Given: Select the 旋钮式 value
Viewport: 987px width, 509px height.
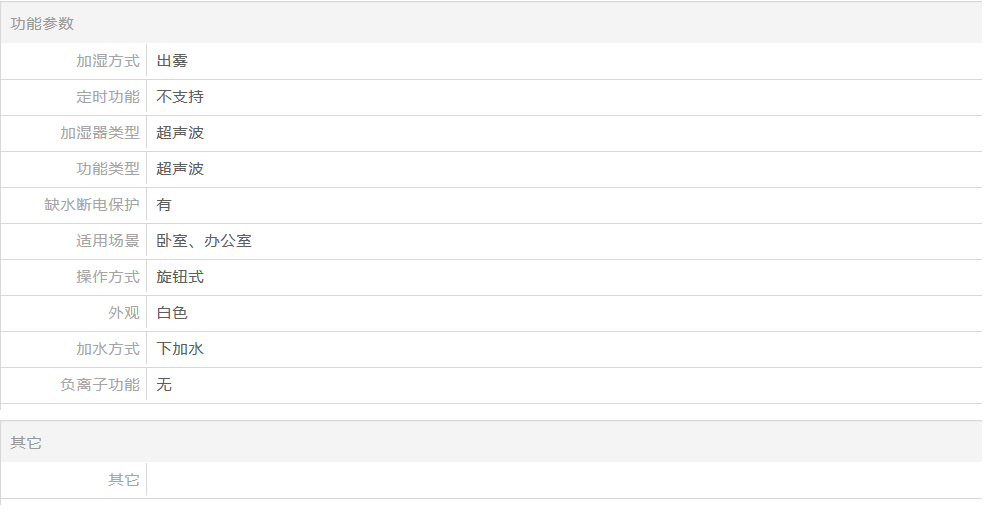Looking at the screenshot, I should point(180,277).
